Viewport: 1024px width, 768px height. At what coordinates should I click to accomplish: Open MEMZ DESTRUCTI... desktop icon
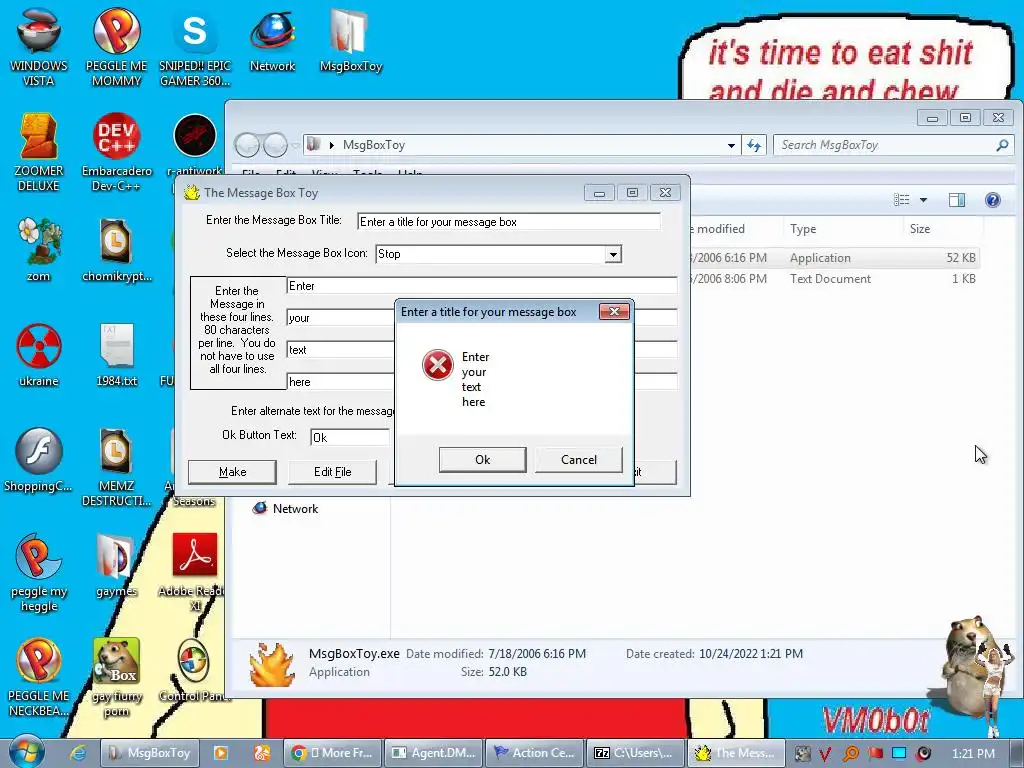tap(116, 466)
